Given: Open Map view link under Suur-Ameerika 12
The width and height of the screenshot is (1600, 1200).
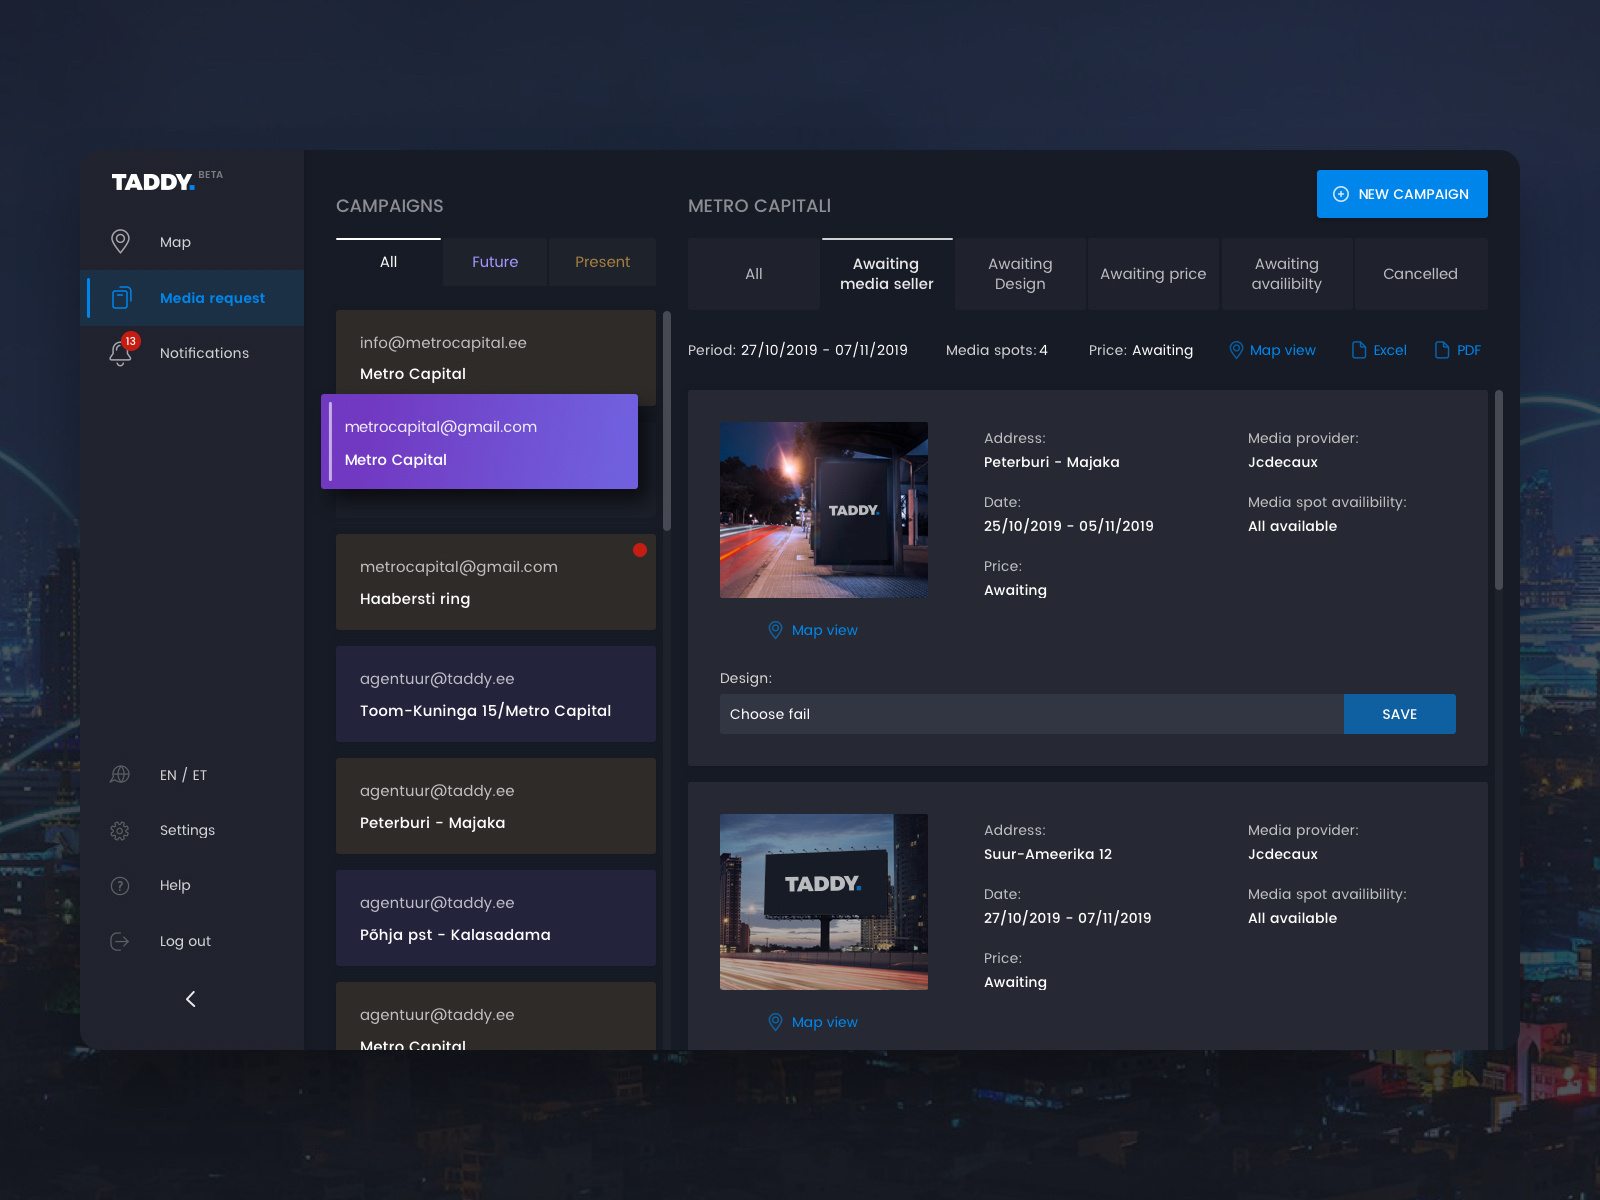Looking at the screenshot, I should tap(825, 1022).
